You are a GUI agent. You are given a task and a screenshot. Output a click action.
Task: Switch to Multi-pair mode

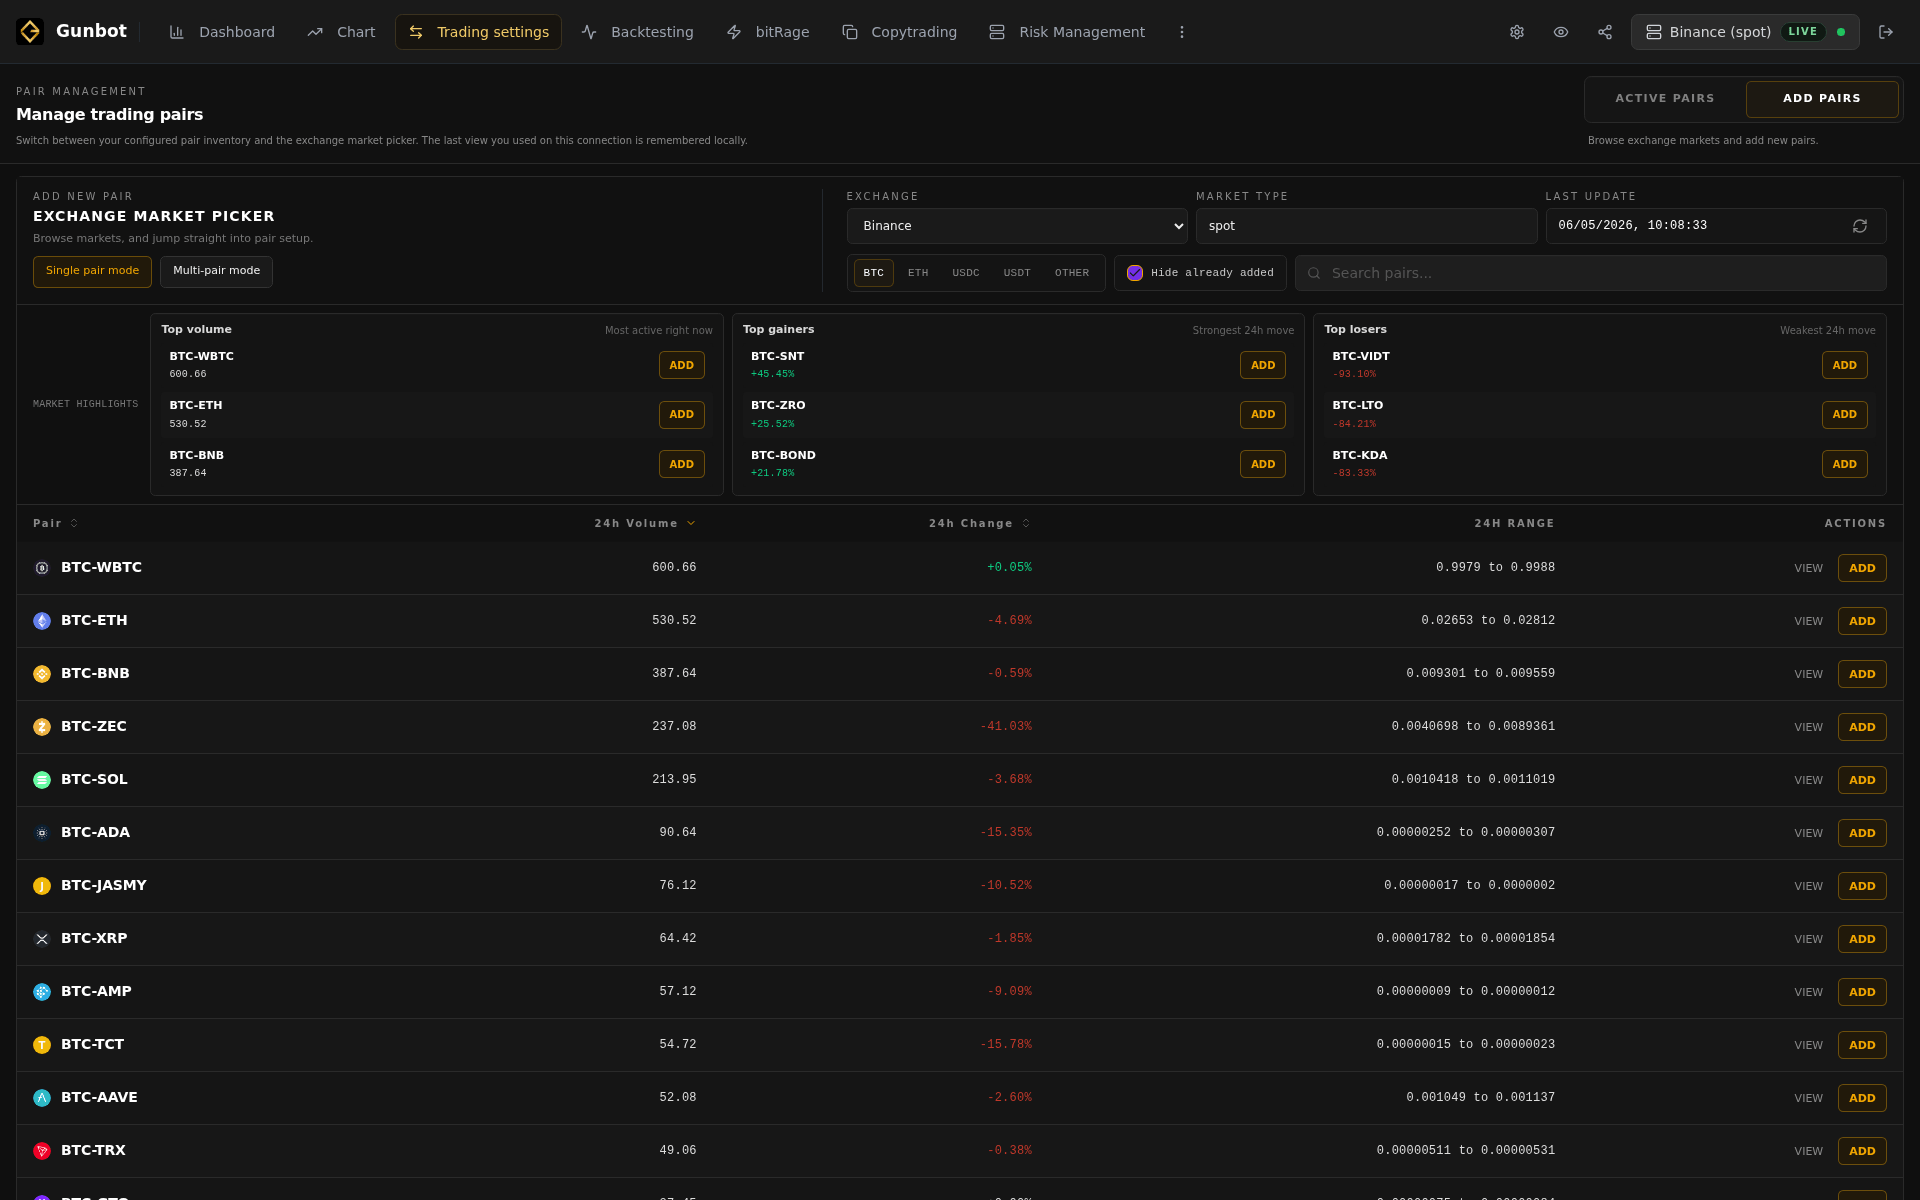pos(216,271)
